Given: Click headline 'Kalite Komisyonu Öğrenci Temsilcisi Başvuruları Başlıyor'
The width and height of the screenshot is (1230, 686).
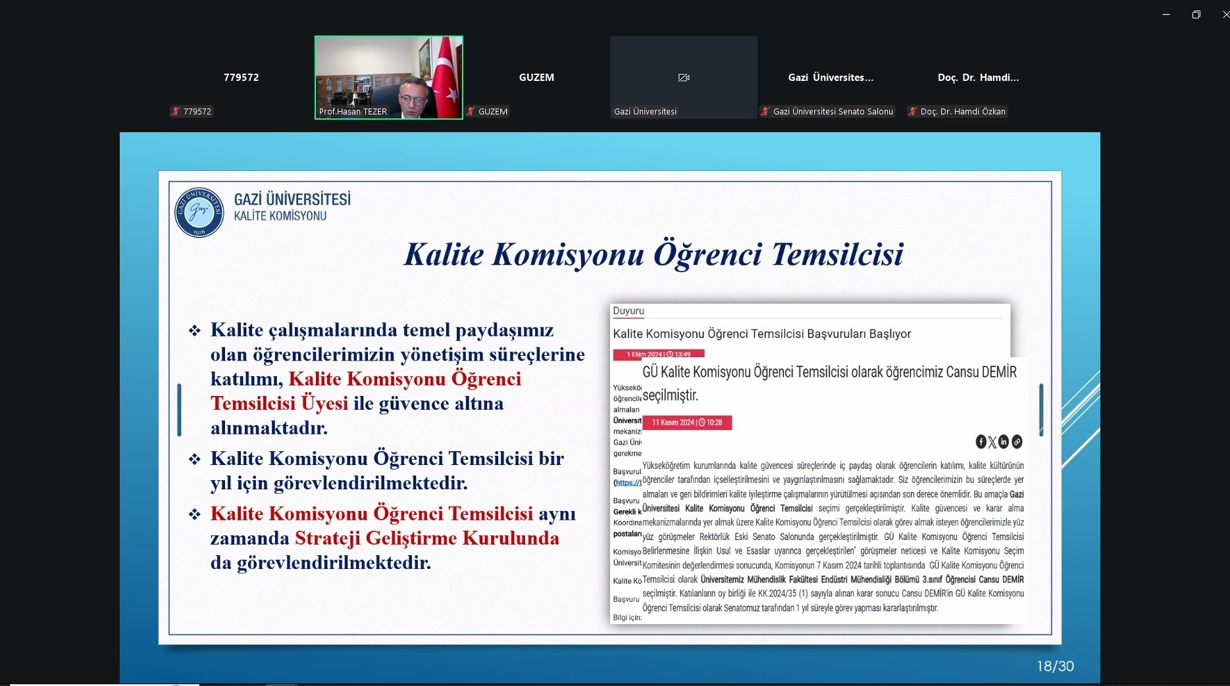Looking at the screenshot, I should [x=762, y=334].
